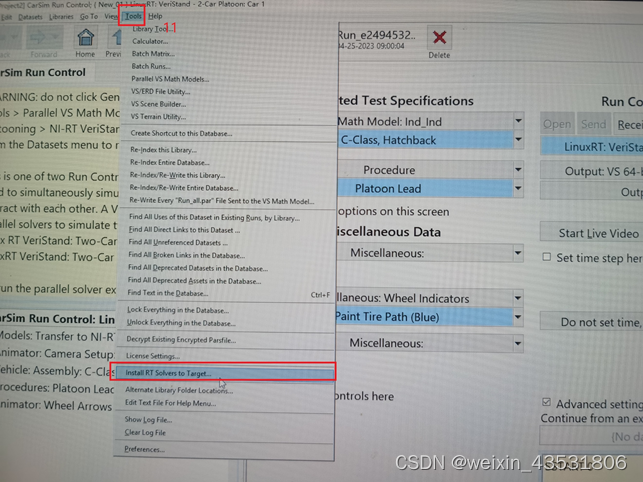Viewport: 643px width, 482px height.
Task: Select Find All Direct Links to this Dataset
Action: pyautogui.click(x=184, y=230)
